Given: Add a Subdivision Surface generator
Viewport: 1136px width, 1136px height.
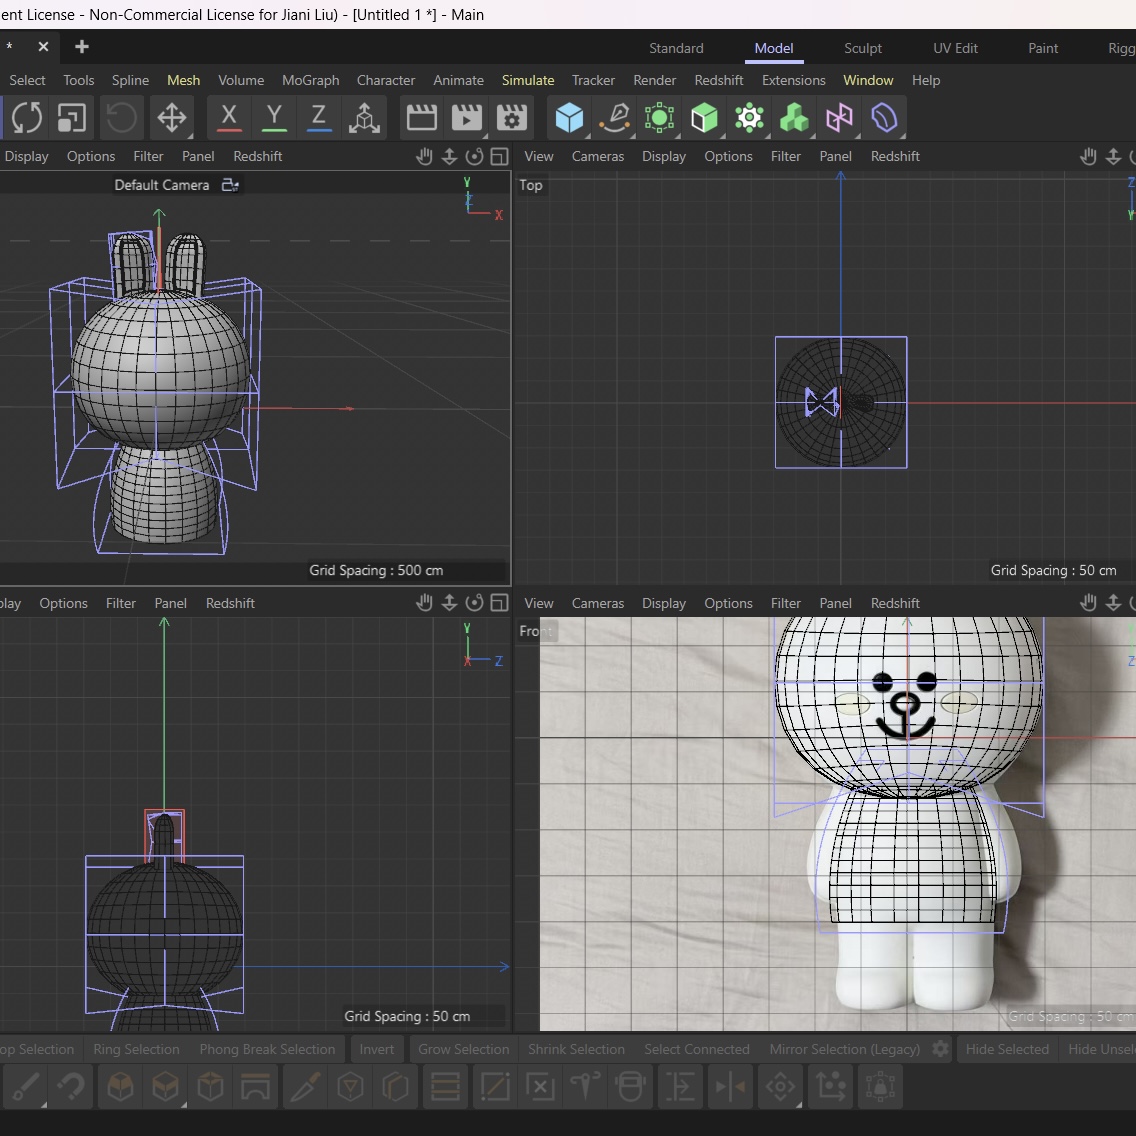Looking at the screenshot, I should click(x=659, y=117).
